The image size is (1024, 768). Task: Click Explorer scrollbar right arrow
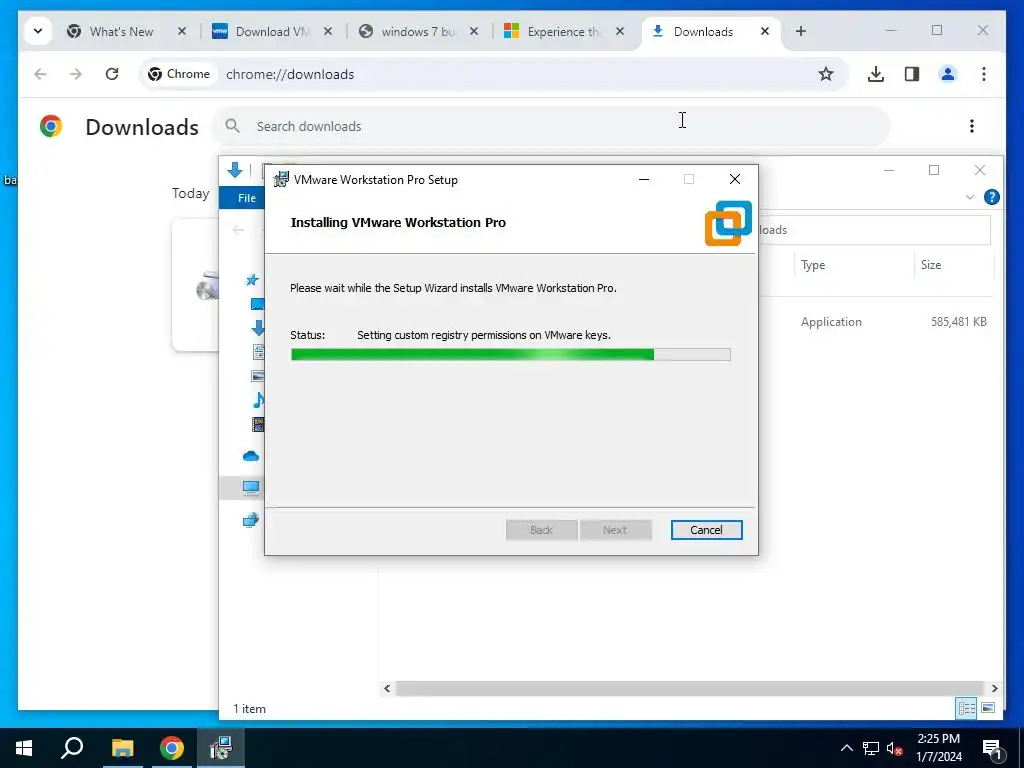click(x=994, y=688)
